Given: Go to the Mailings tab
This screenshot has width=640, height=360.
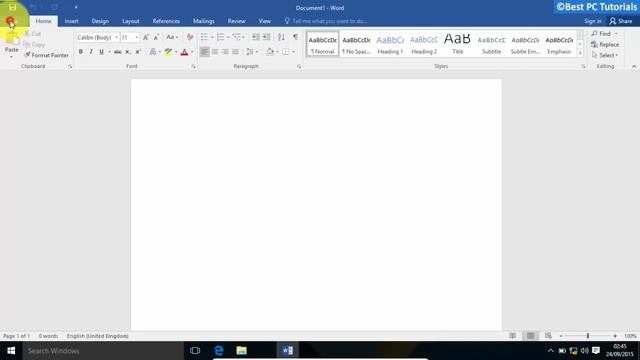Looking at the screenshot, I should click(x=204, y=21).
